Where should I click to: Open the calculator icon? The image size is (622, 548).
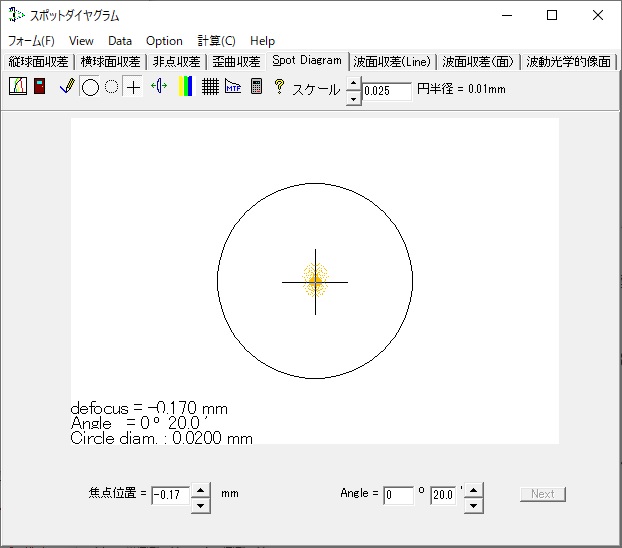pyautogui.click(x=256, y=87)
